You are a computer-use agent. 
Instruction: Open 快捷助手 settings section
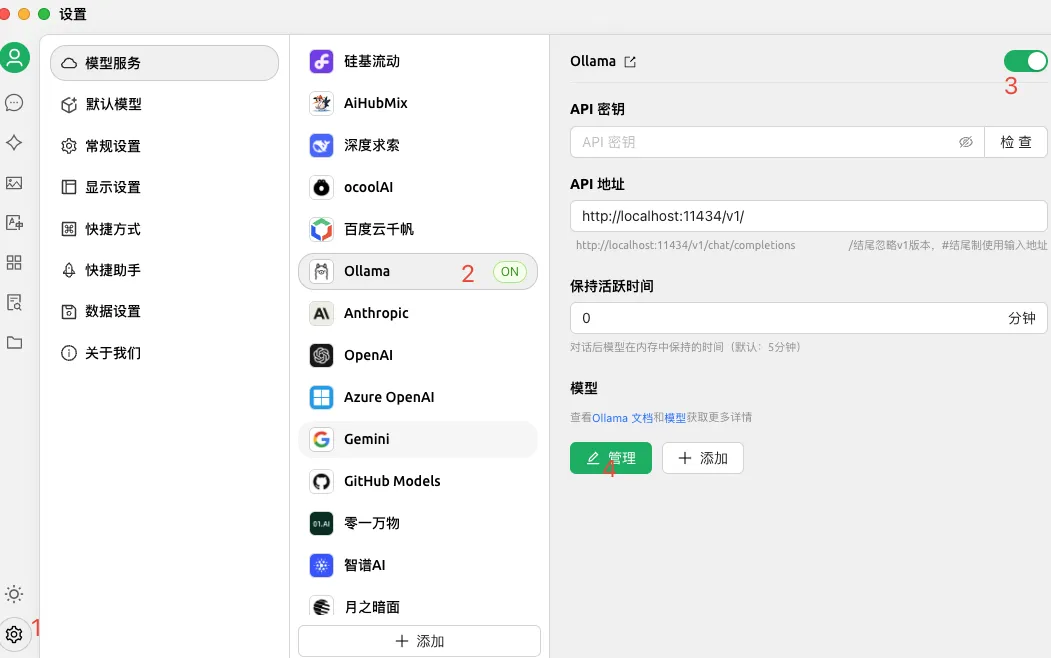[164, 270]
